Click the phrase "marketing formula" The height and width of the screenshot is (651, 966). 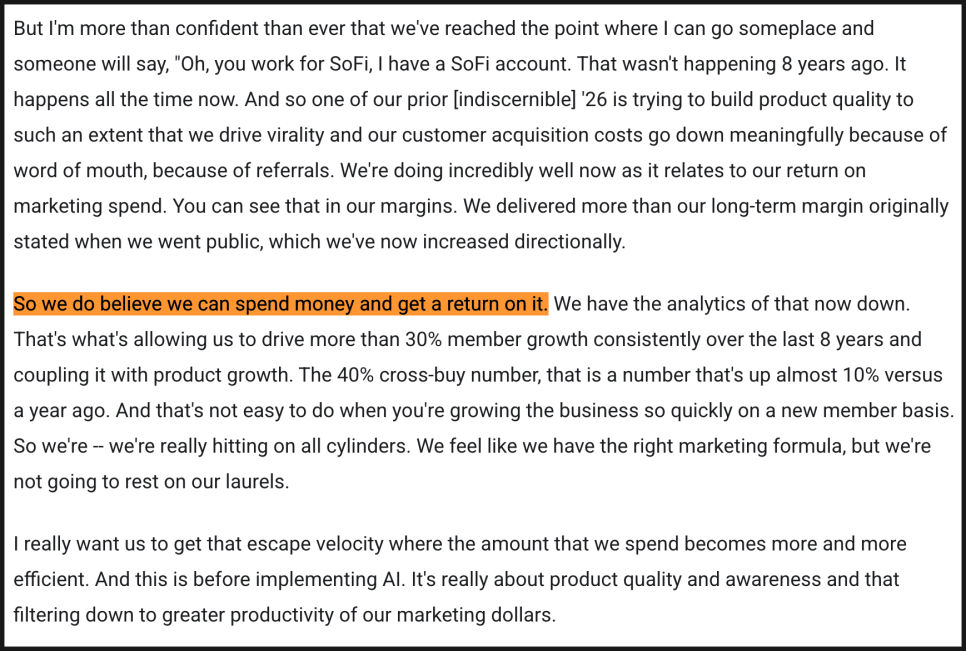point(775,446)
